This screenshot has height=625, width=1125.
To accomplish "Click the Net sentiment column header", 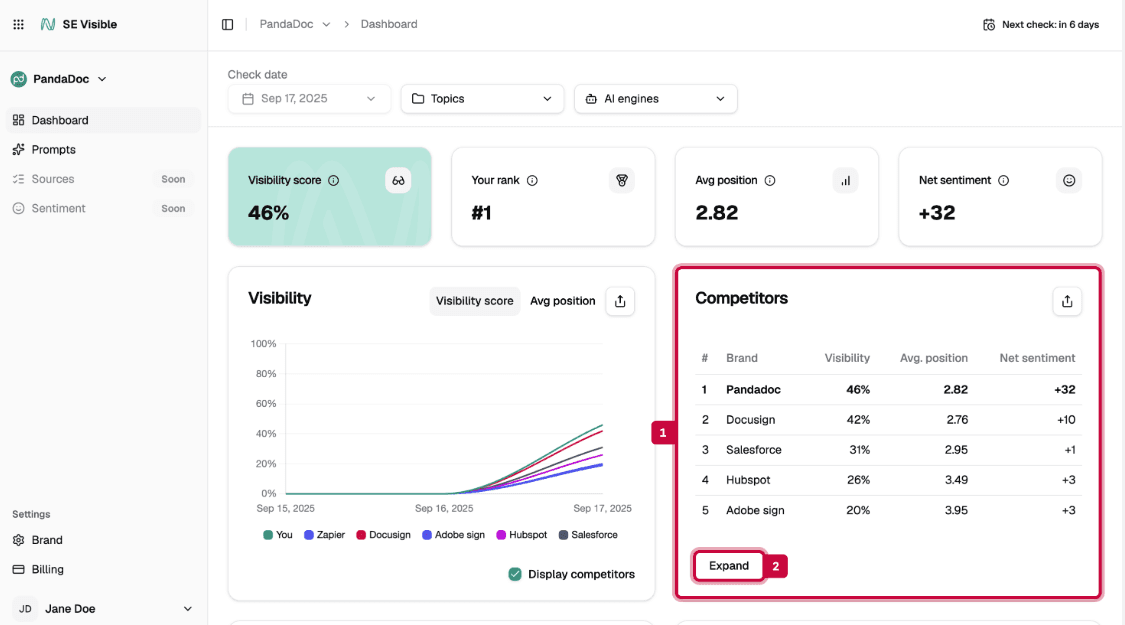I will (1037, 358).
